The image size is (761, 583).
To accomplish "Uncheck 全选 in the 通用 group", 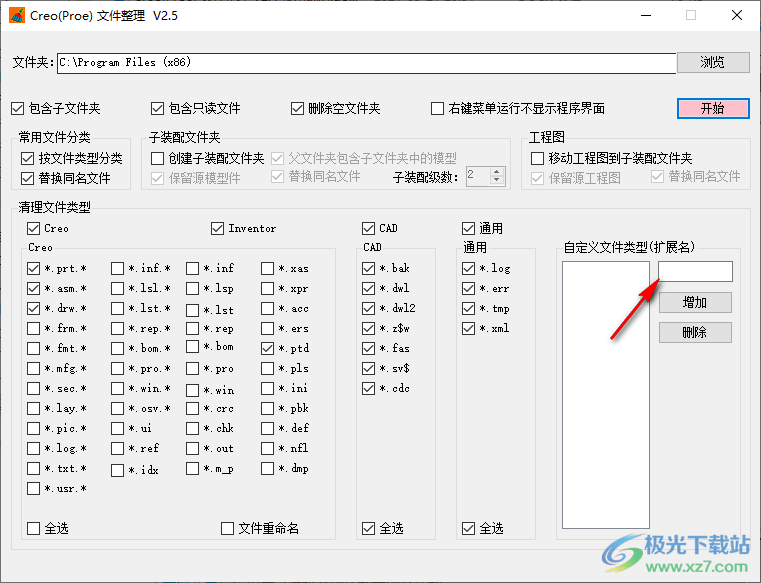I will [x=468, y=528].
